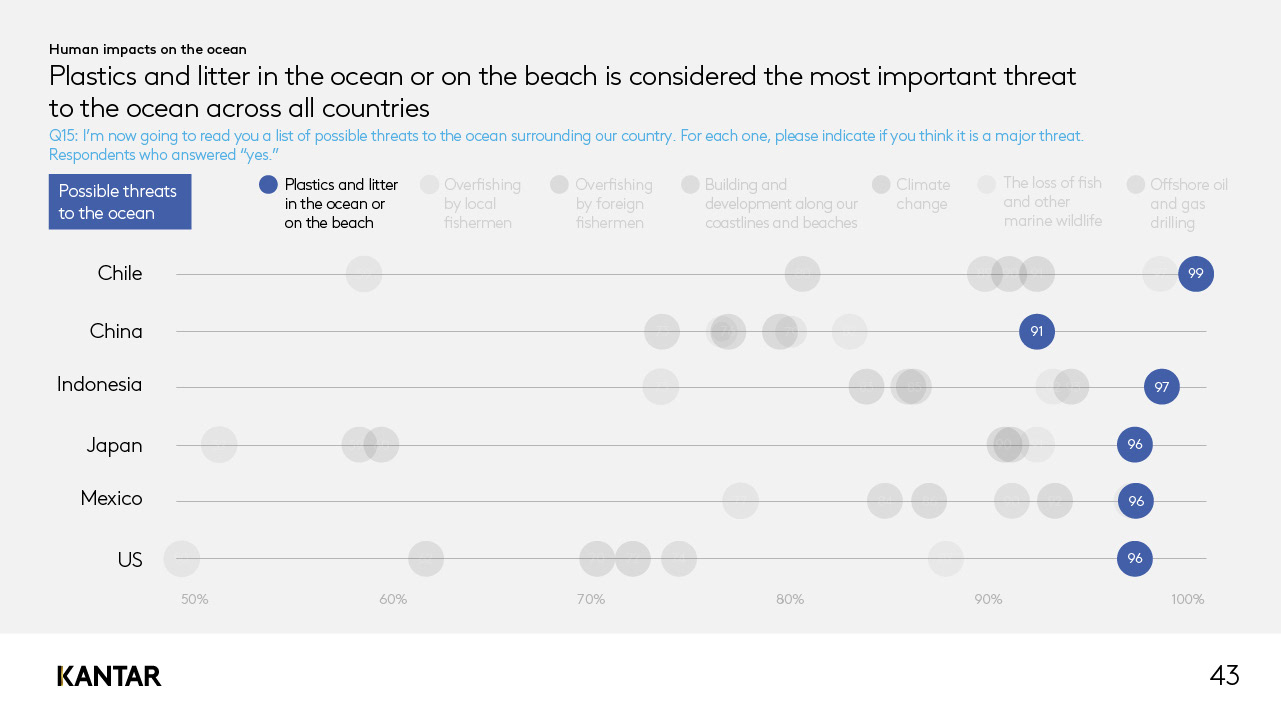1281x721 pixels.
Task: Click the Possible threats to the ocean box
Action: pos(120,202)
